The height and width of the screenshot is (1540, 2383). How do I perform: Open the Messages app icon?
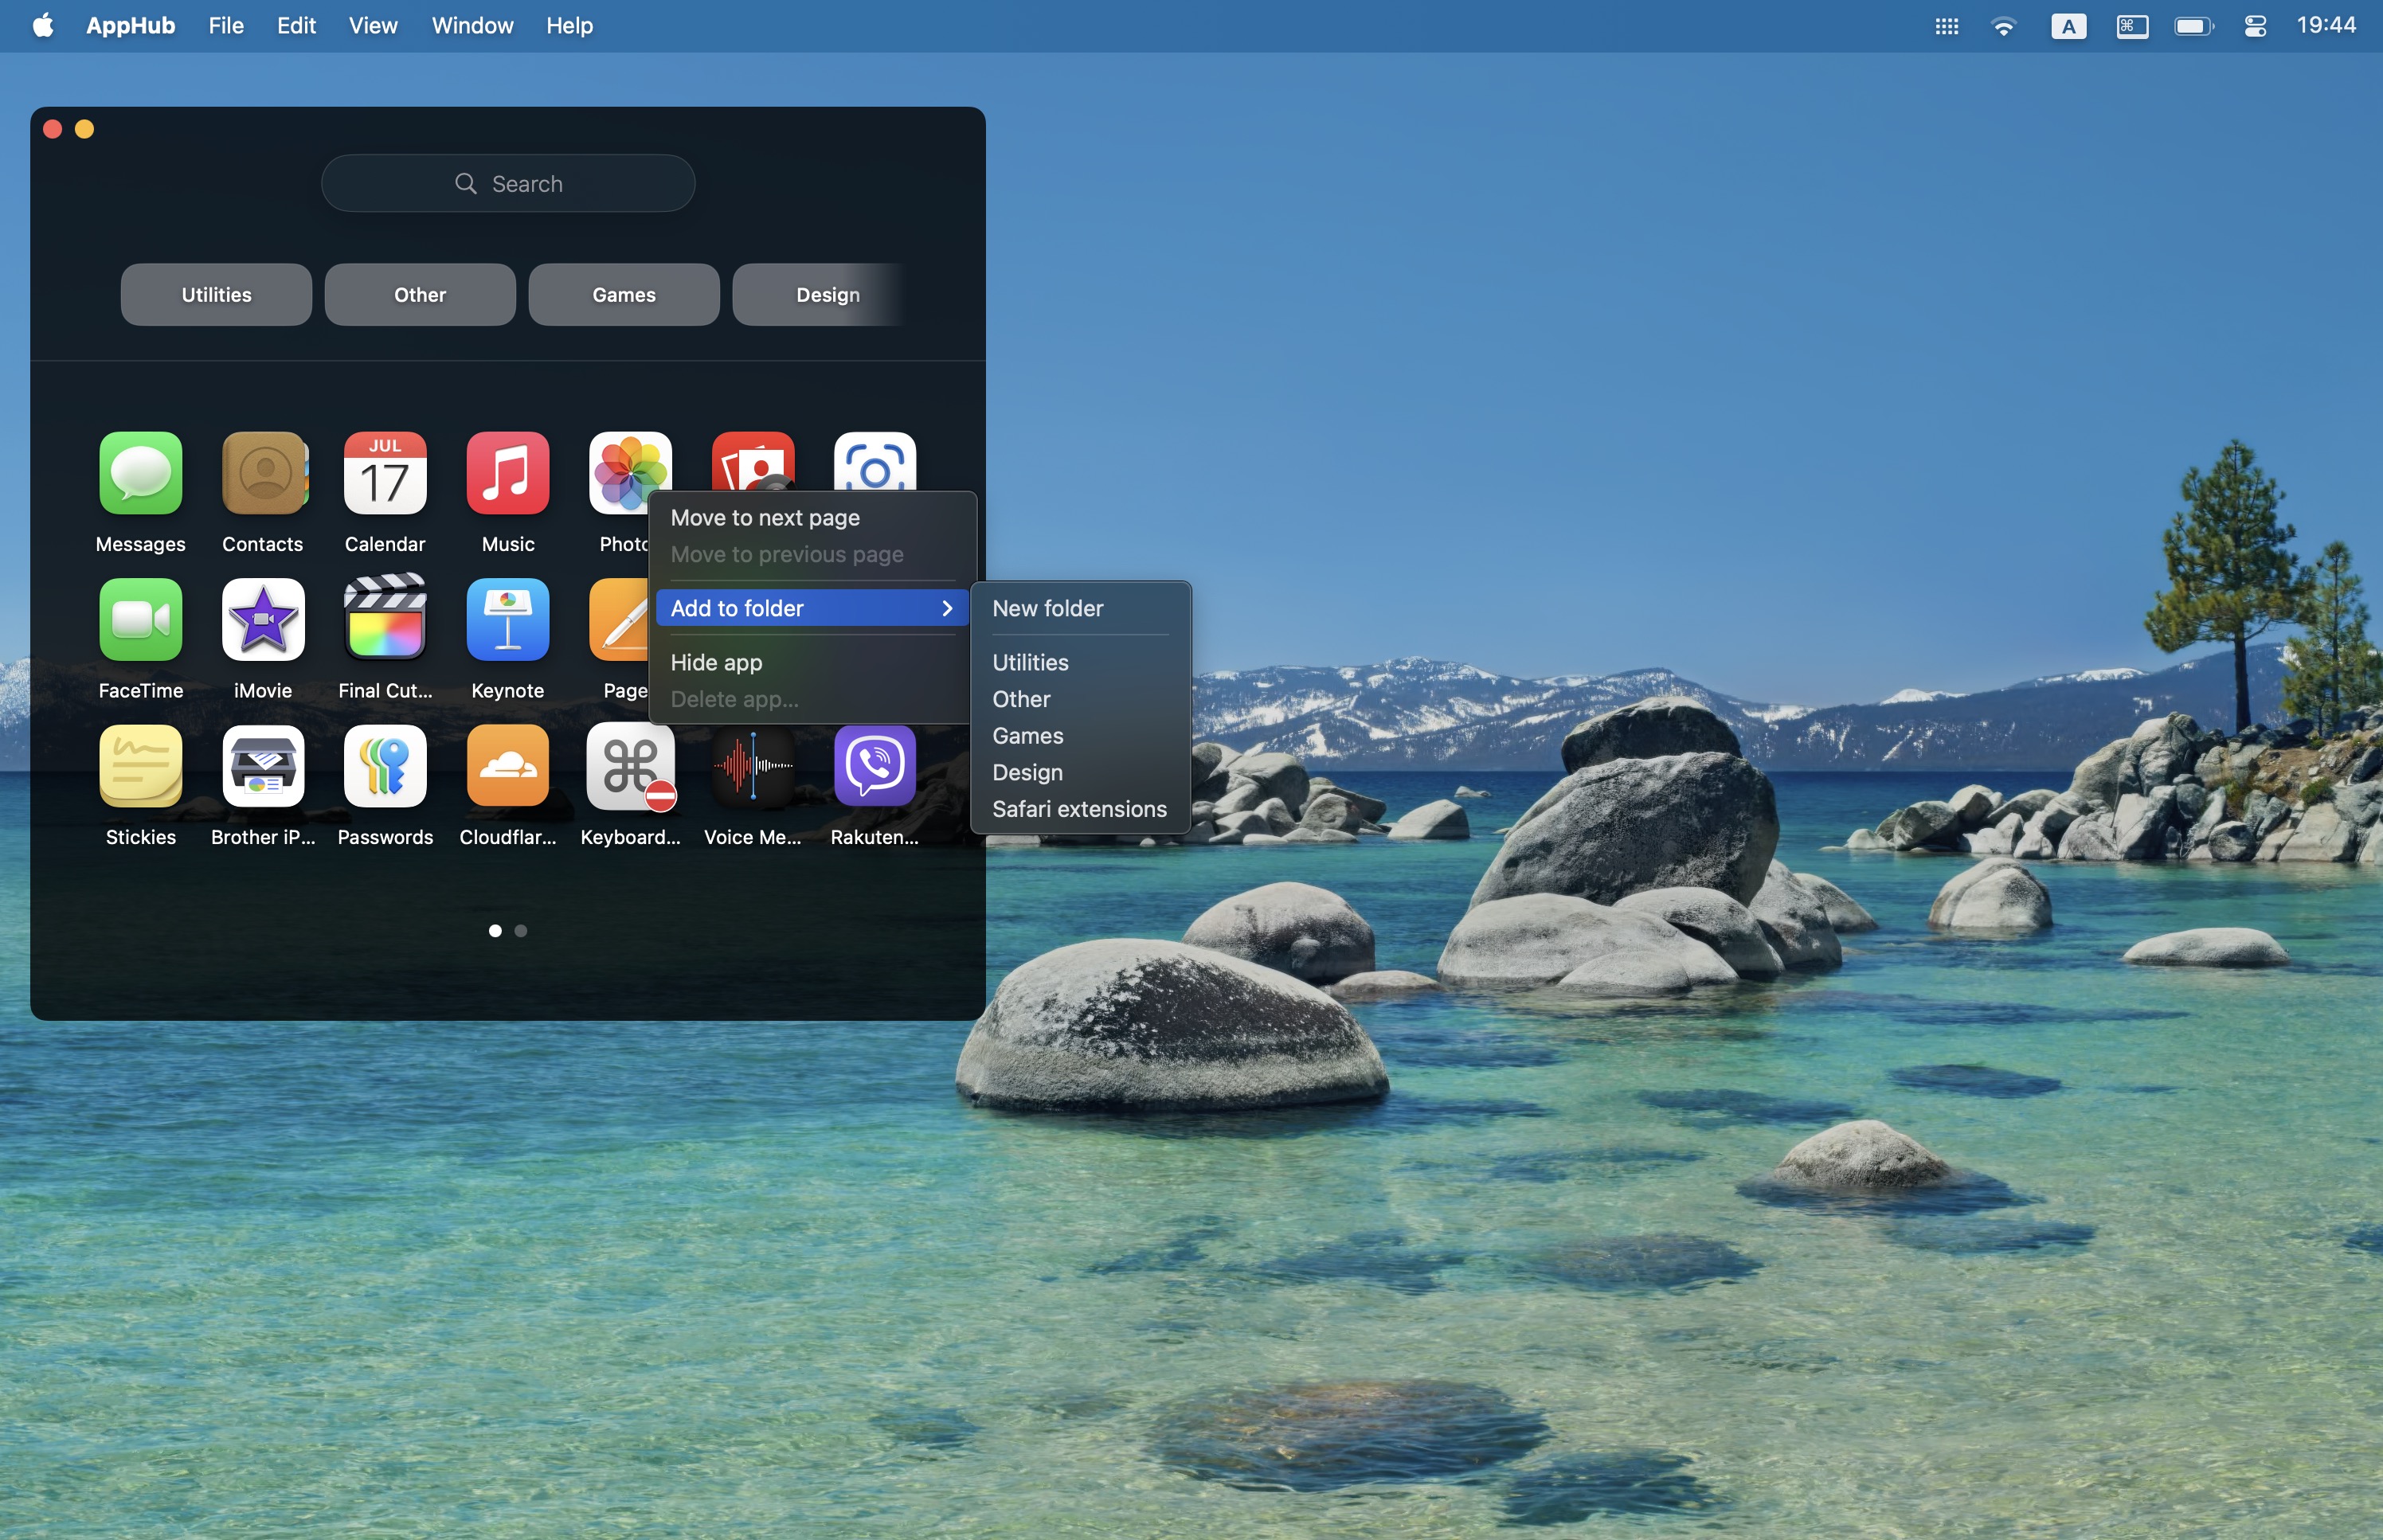coord(140,473)
